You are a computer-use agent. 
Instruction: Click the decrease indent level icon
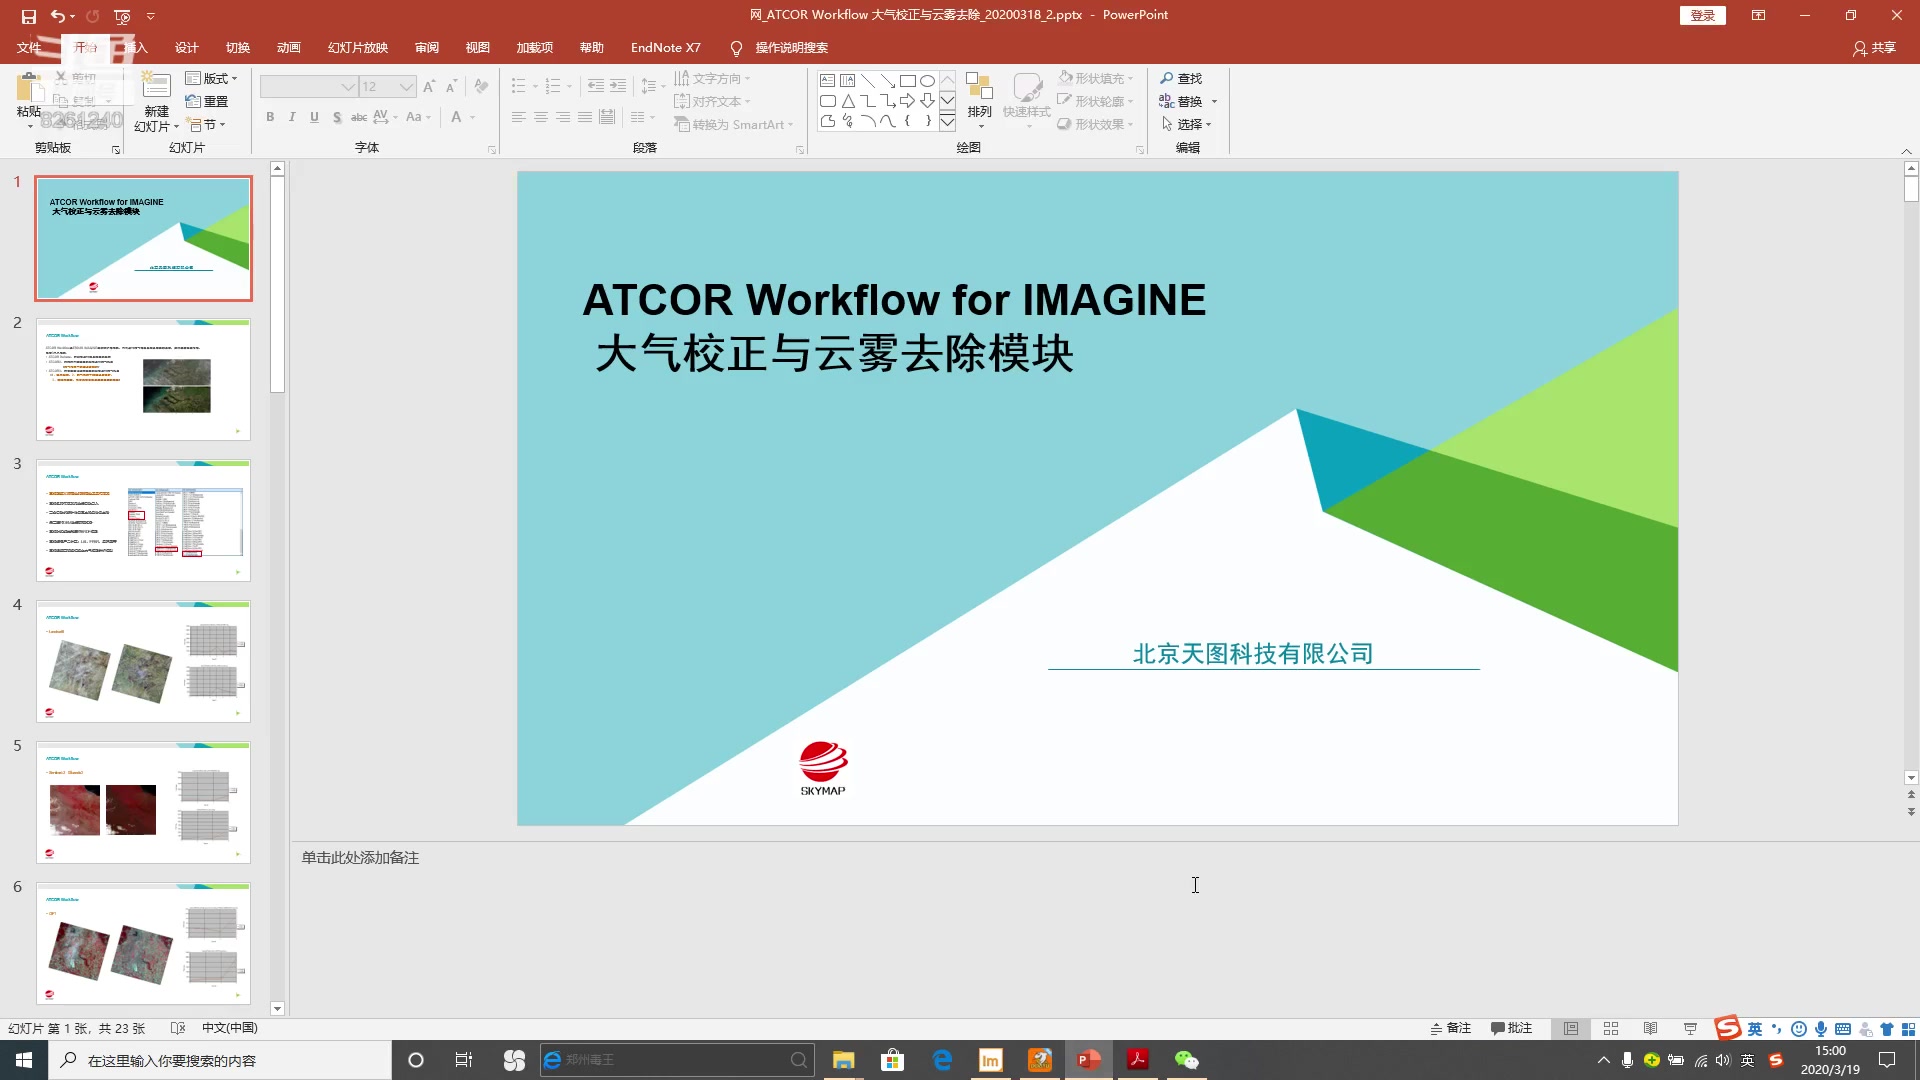(596, 86)
